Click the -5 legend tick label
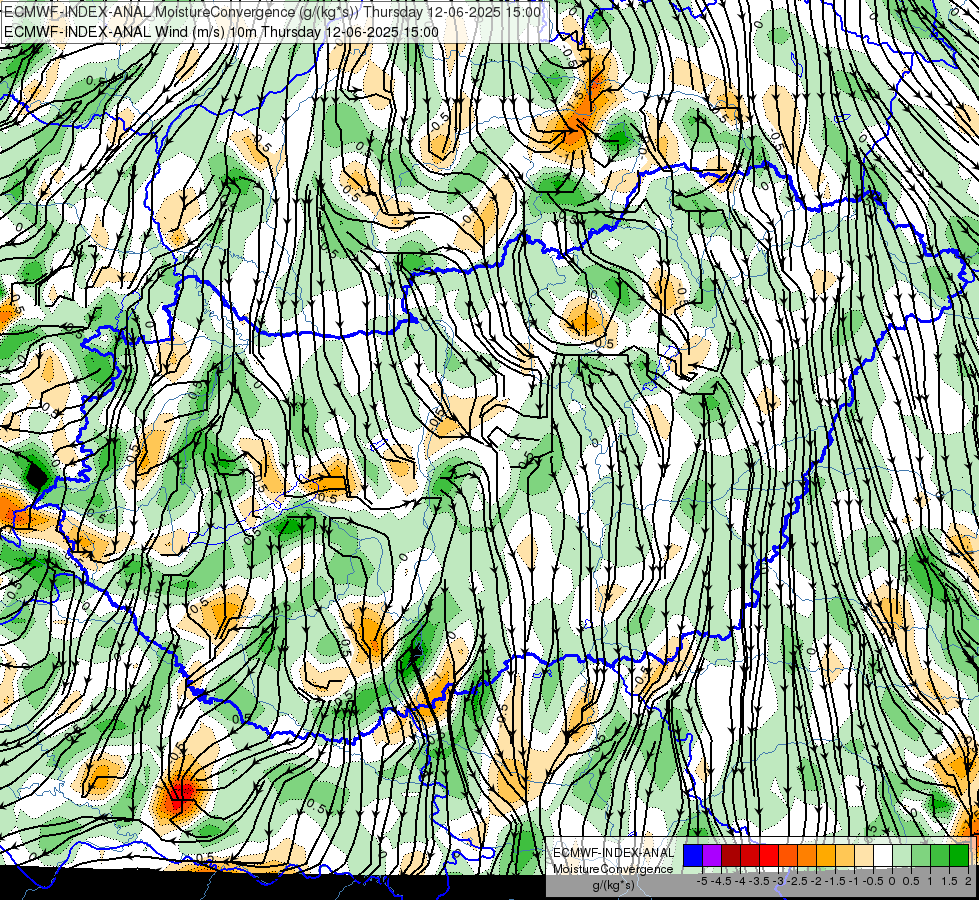 702,881
